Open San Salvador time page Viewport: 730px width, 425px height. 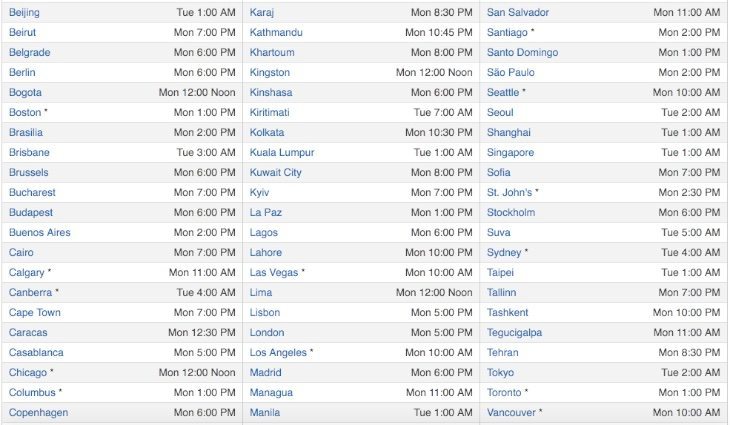[x=518, y=13]
